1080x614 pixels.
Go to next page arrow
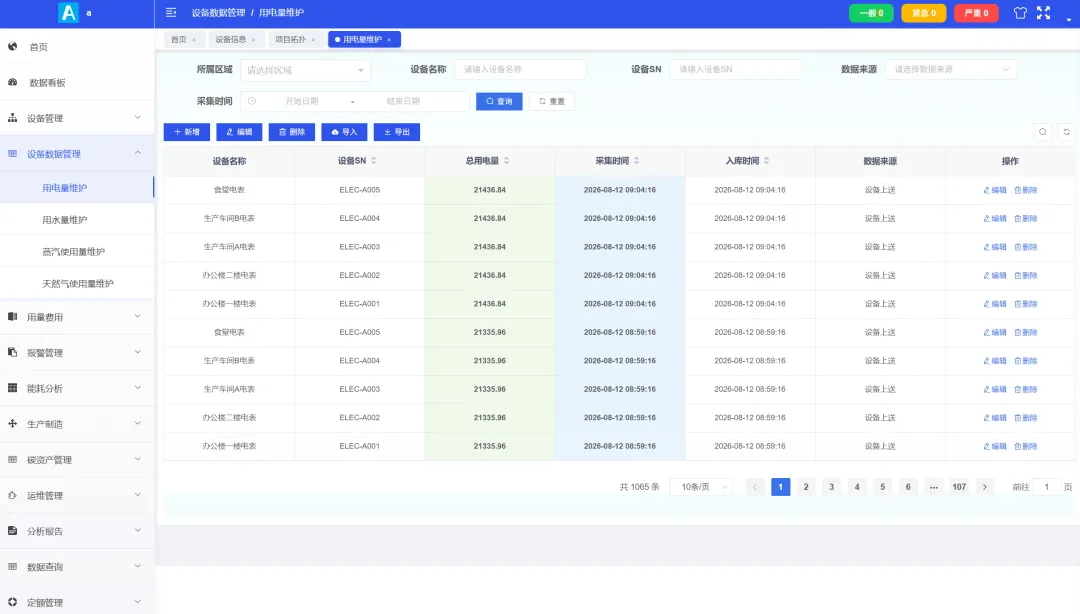[x=985, y=487]
